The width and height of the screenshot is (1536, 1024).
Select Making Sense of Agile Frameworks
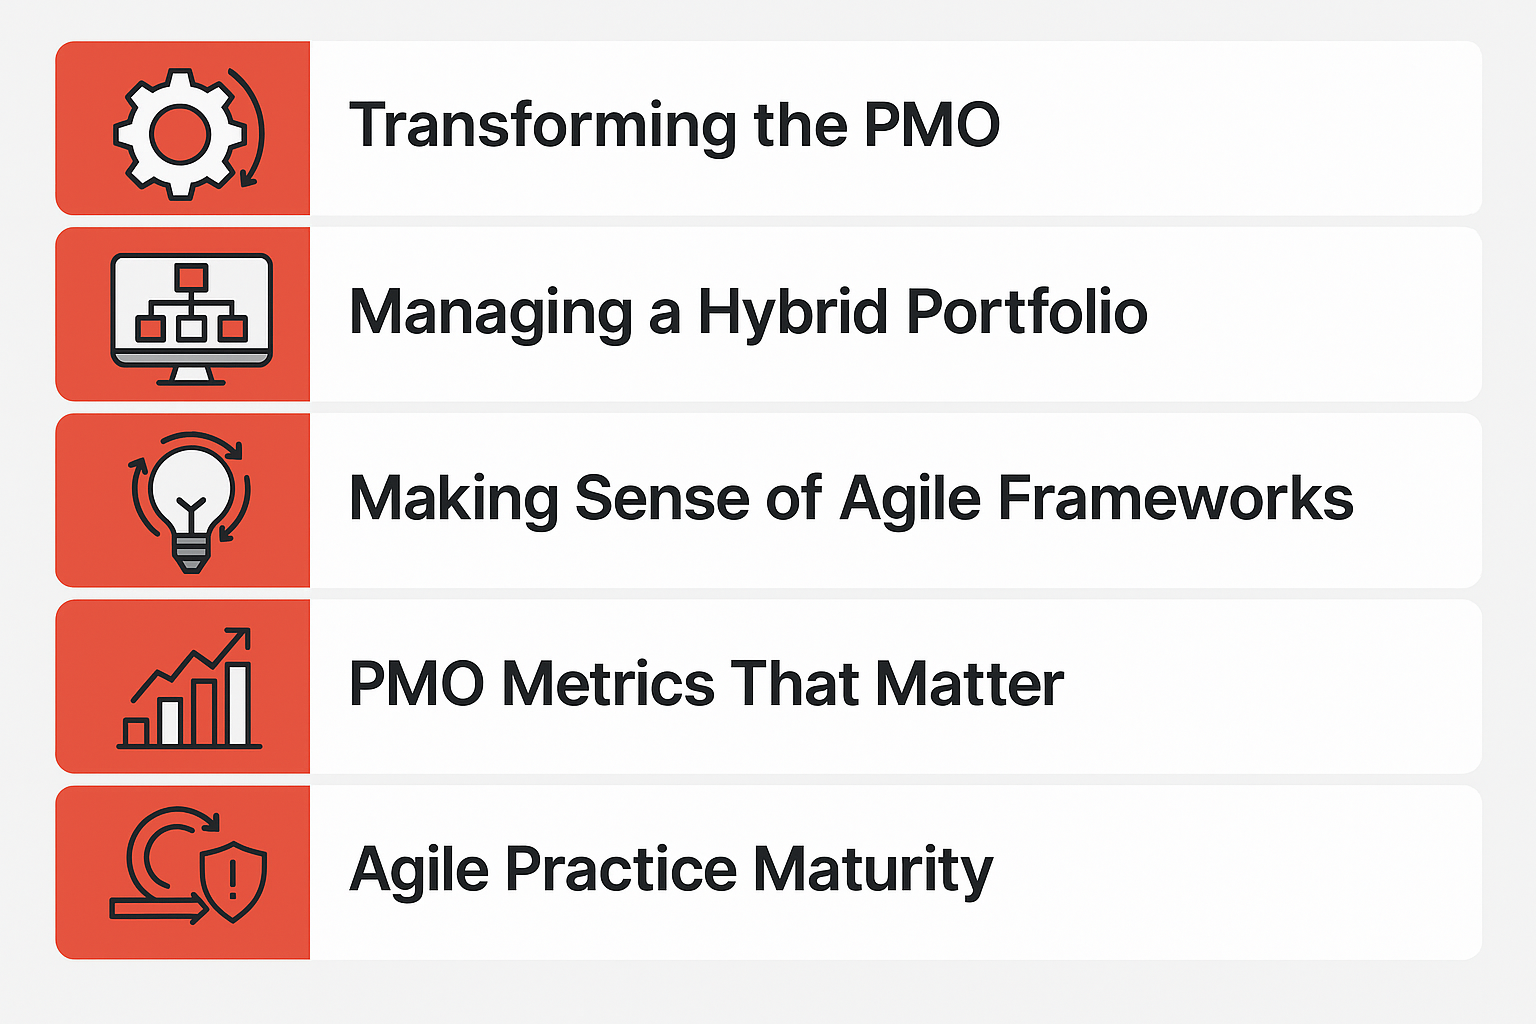[851, 498]
